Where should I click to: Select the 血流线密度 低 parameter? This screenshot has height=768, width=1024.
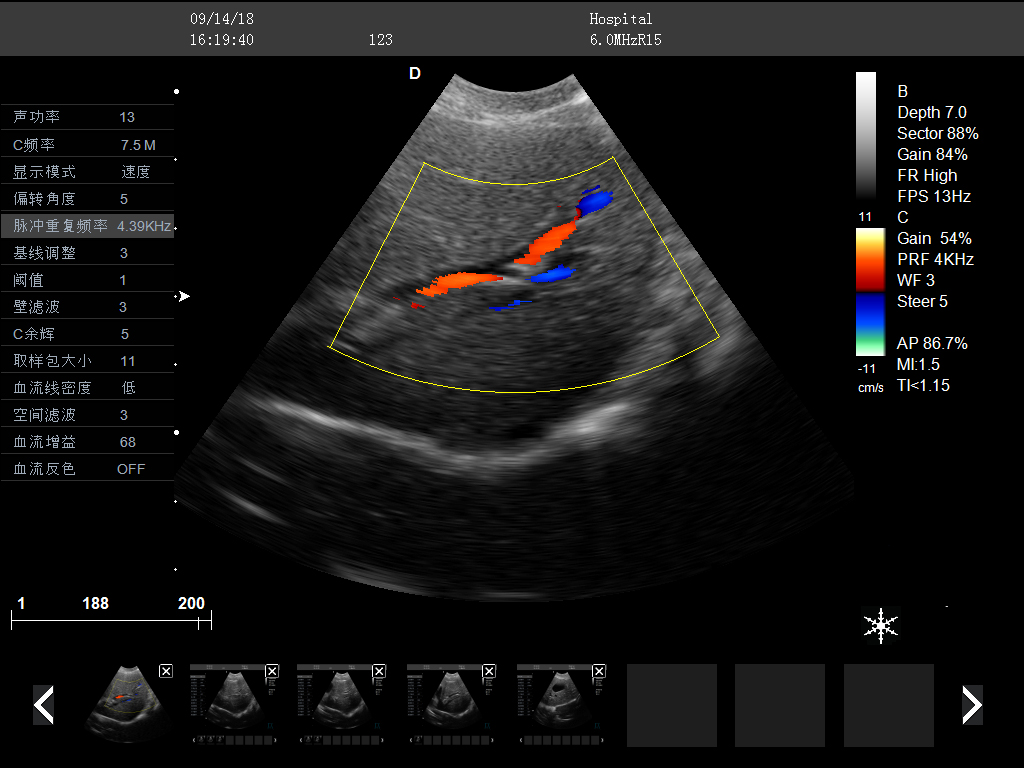[x=87, y=387]
